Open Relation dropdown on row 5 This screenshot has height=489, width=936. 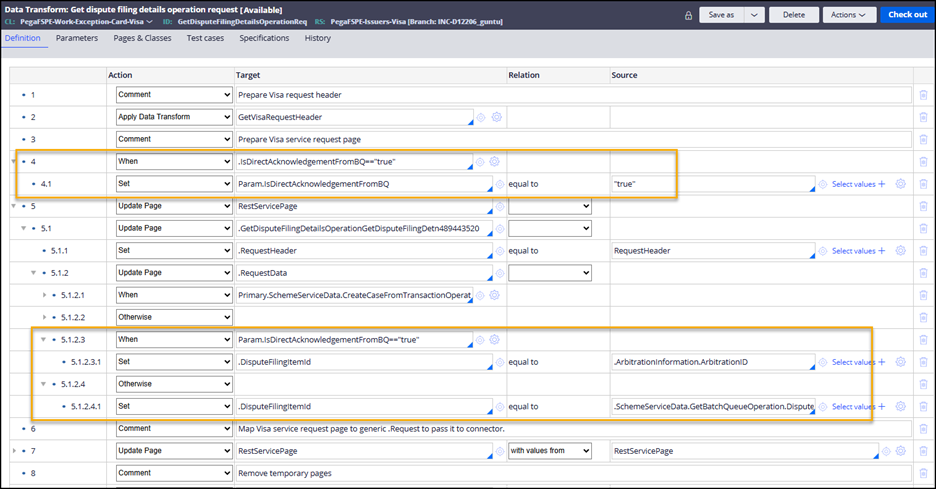click(x=550, y=206)
